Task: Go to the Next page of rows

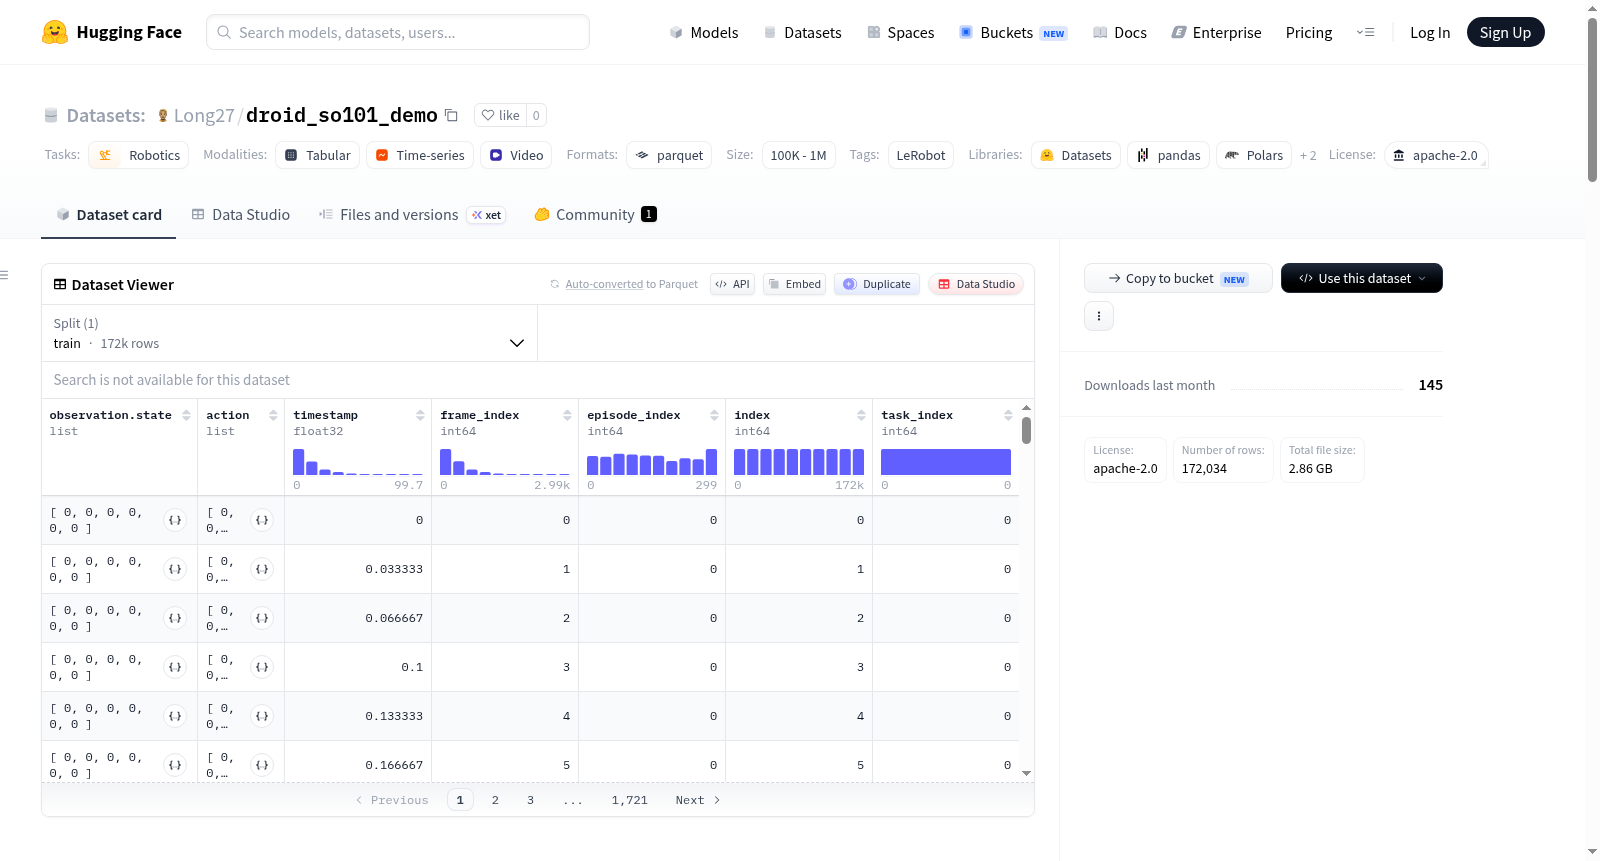Action: (698, 800)
